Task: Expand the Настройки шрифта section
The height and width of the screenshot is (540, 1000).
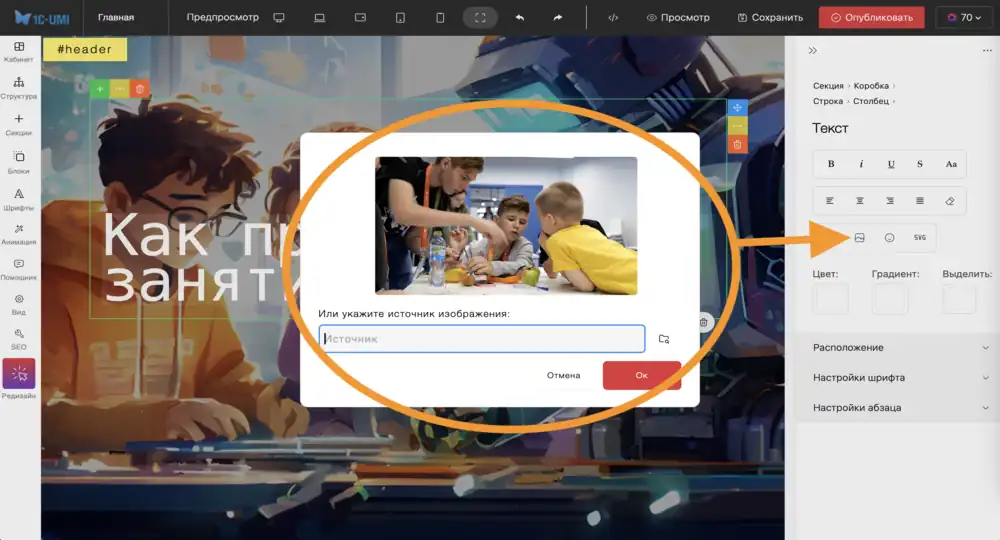Action: [x=900, y=378]
